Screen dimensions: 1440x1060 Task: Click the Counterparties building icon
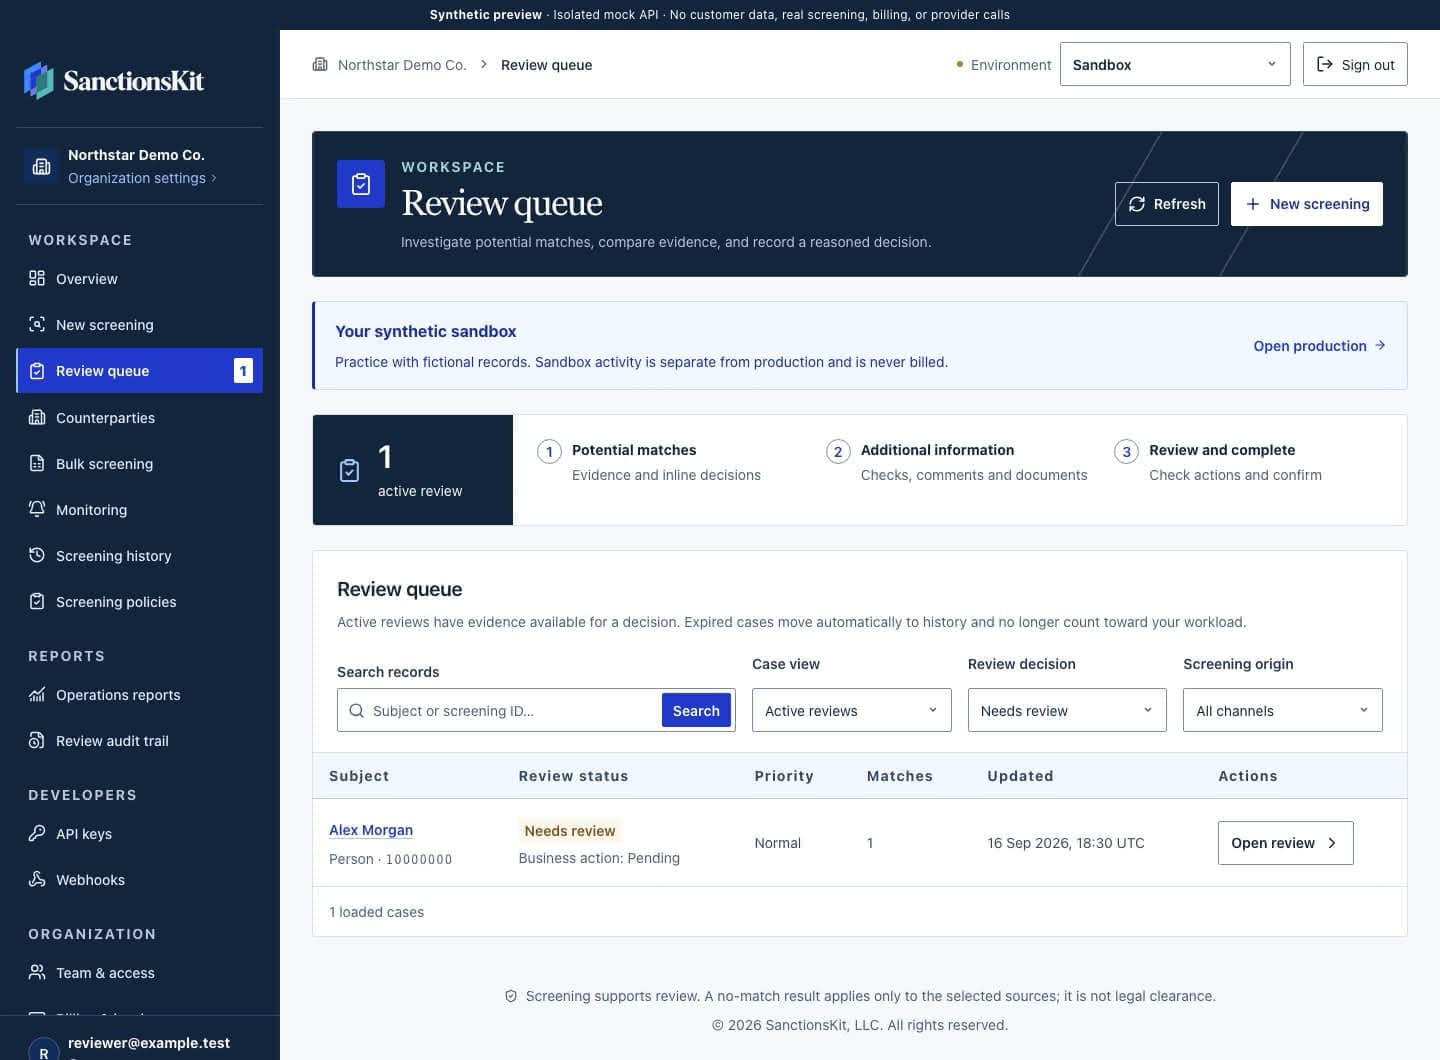tap(37, 417)
